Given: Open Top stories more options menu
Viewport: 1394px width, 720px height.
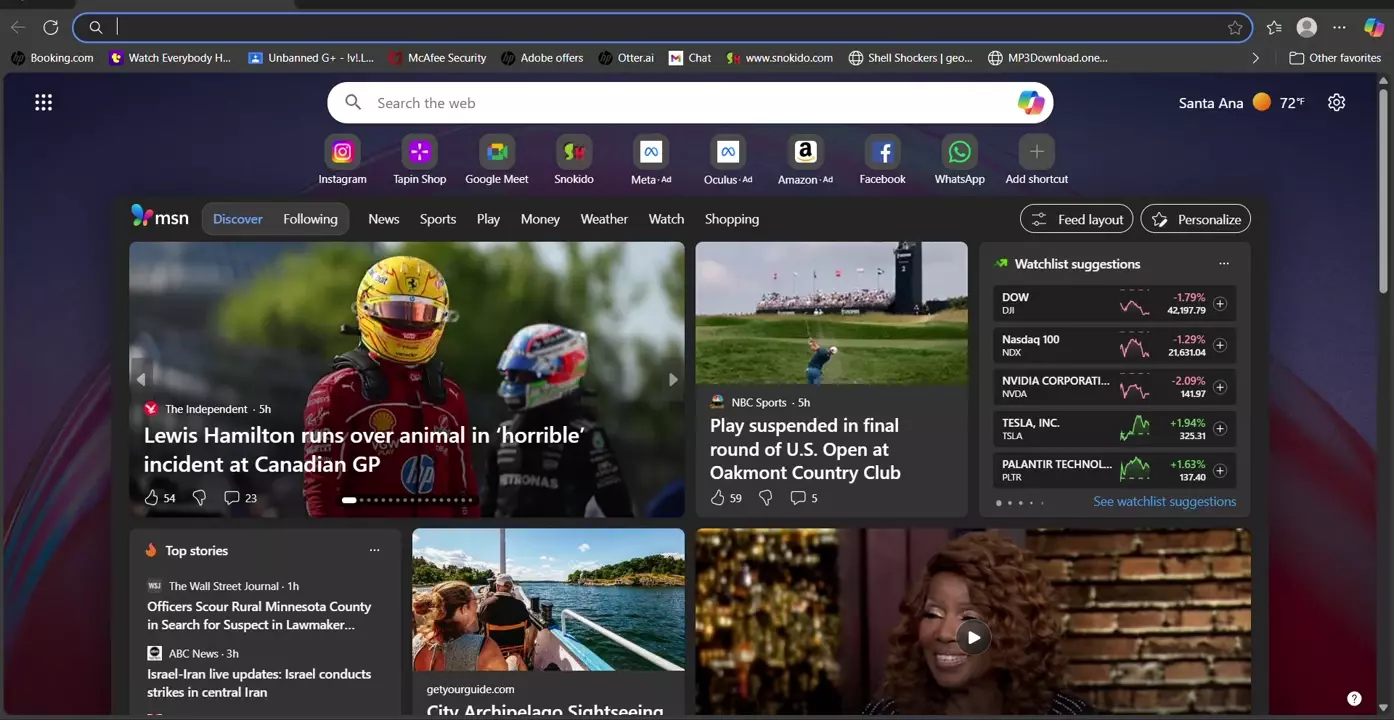Looking at the screenshot, I should 374,551.
